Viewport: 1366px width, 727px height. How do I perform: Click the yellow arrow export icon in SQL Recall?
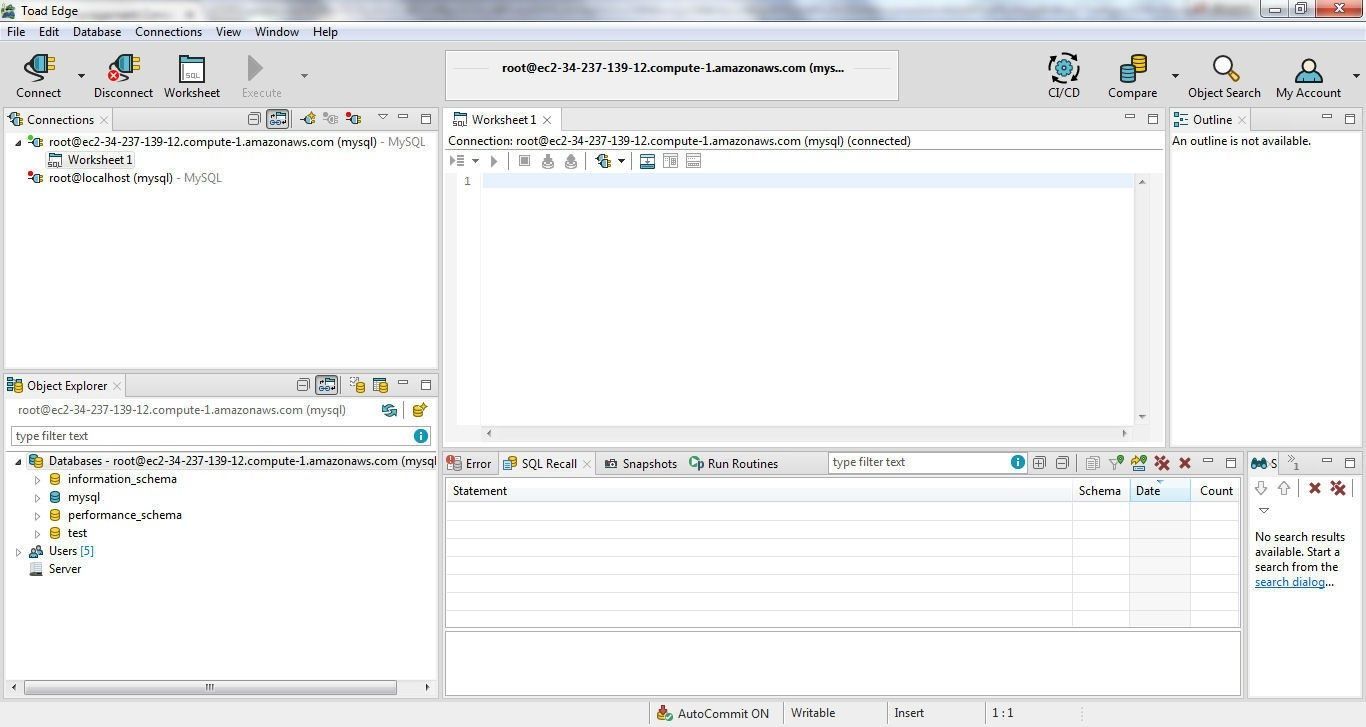[1138, 463]
